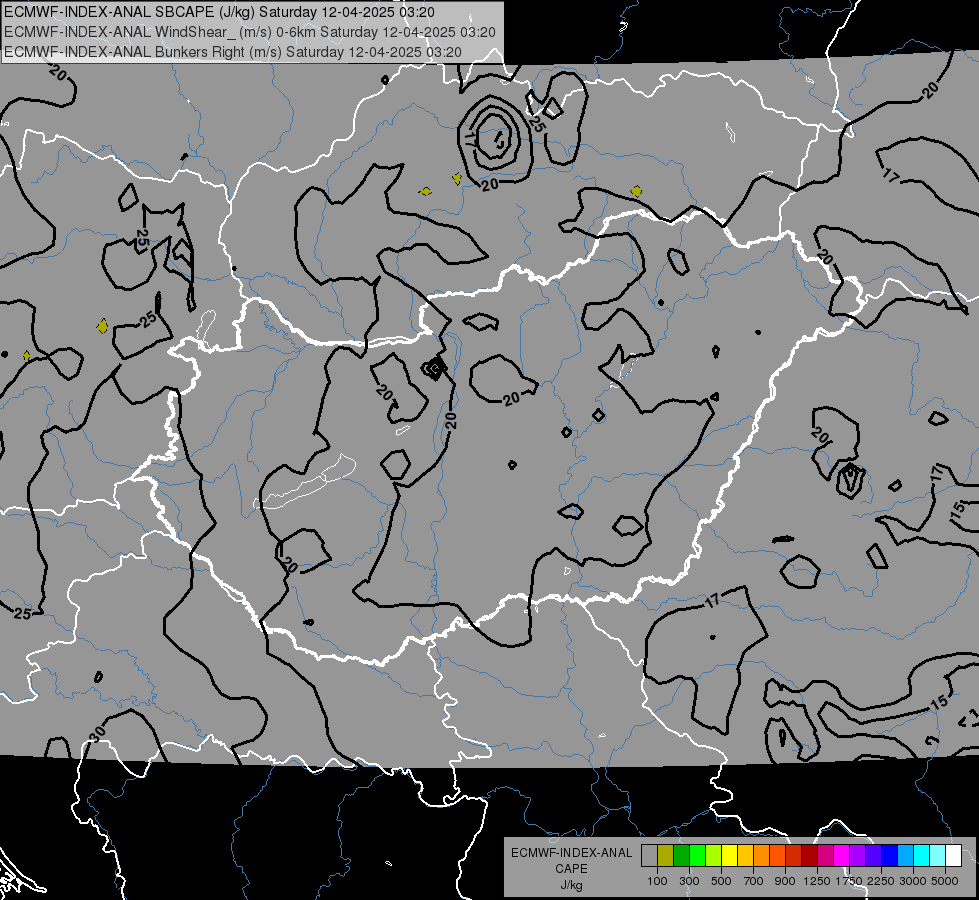
Task: Choose the pure yellow legend swatch
Action: pyautogui.click(x=729, y=856)
